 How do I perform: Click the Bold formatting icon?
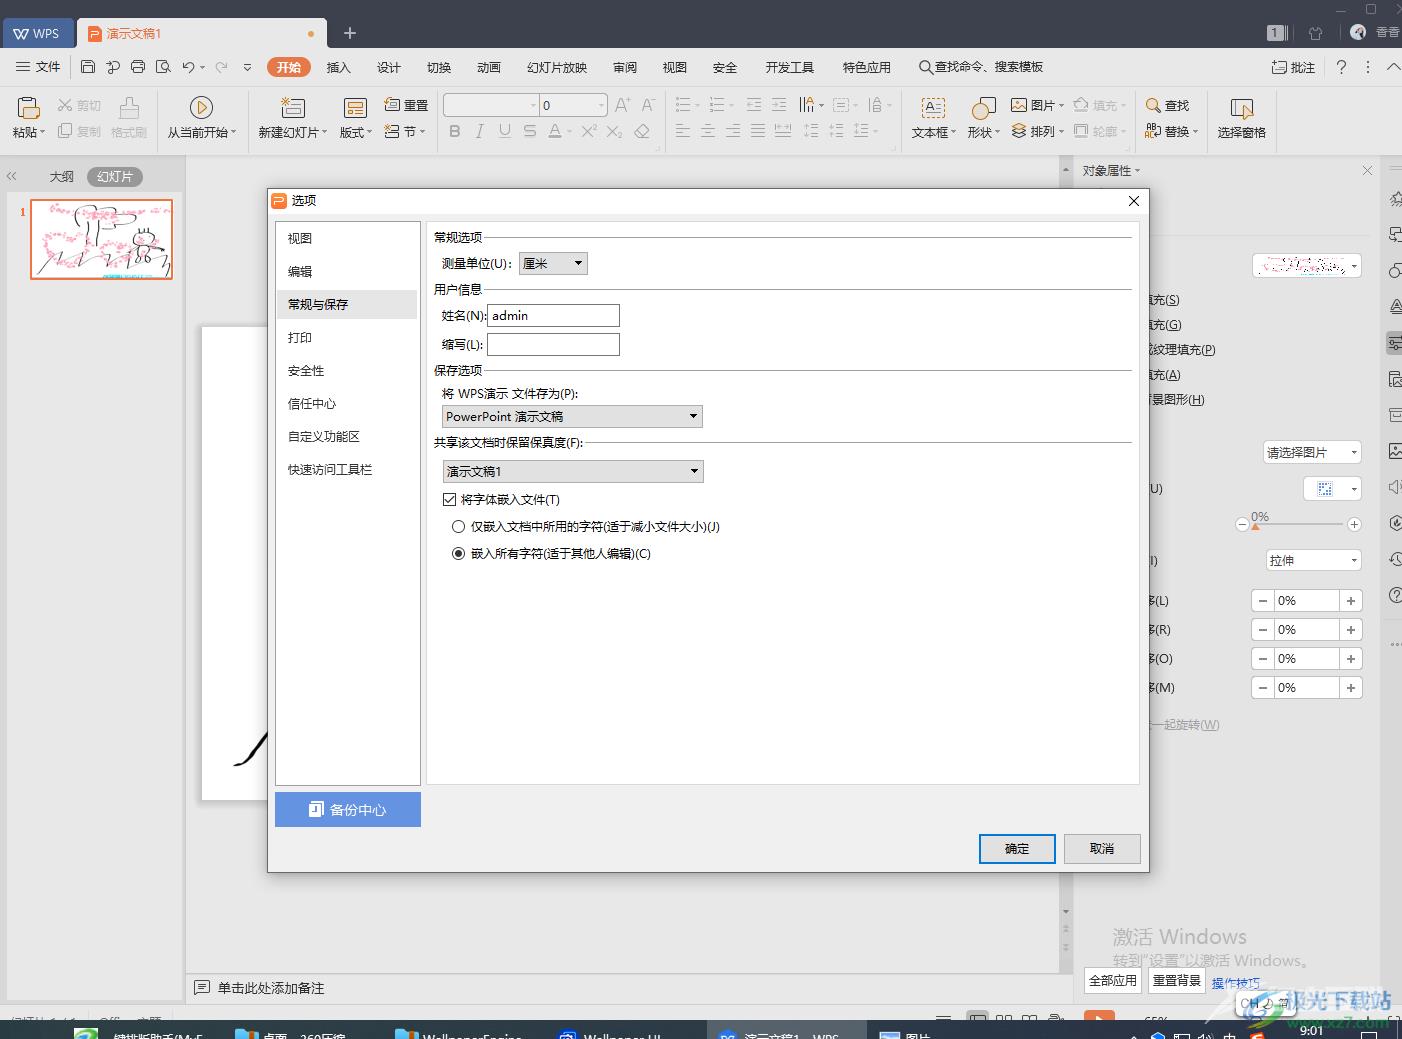(x=455, y=131)
